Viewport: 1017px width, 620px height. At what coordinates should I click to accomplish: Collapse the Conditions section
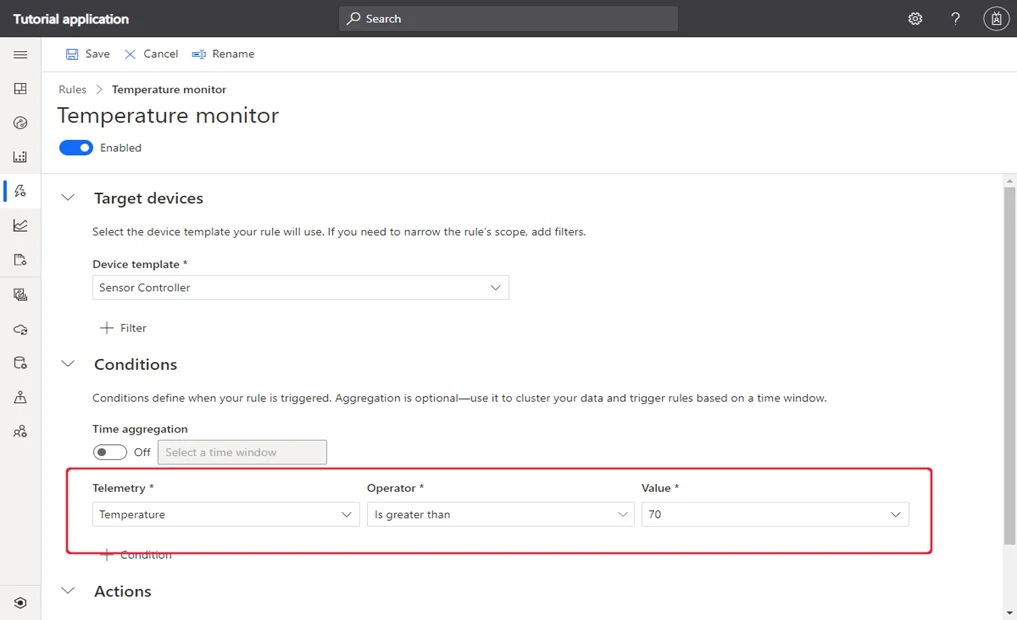tap(68, 364)
